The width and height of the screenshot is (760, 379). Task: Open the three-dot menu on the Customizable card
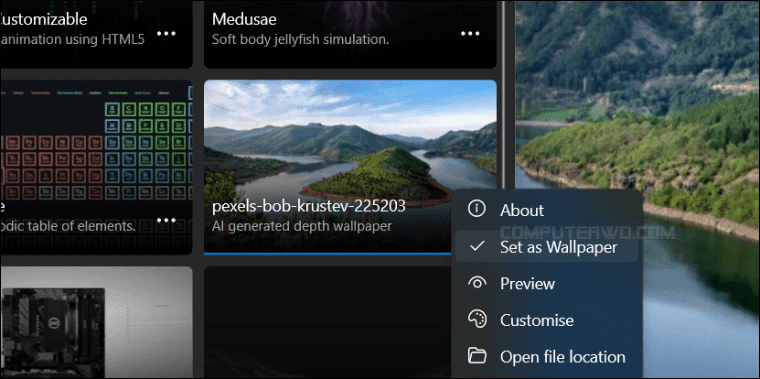[166, 33]
